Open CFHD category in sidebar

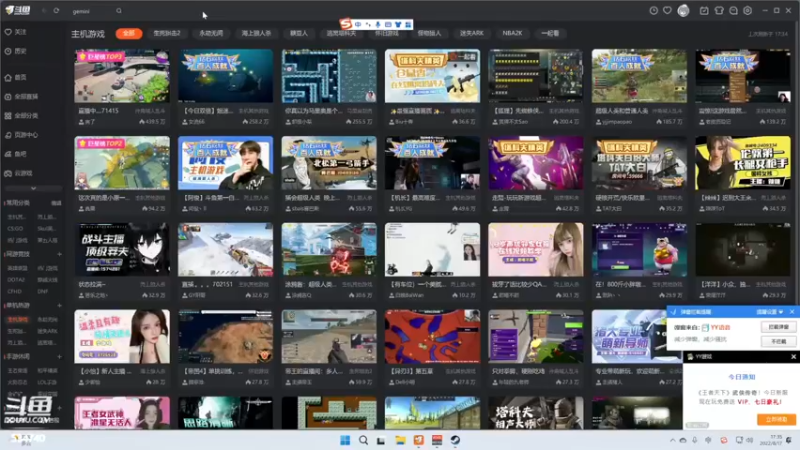14,291
